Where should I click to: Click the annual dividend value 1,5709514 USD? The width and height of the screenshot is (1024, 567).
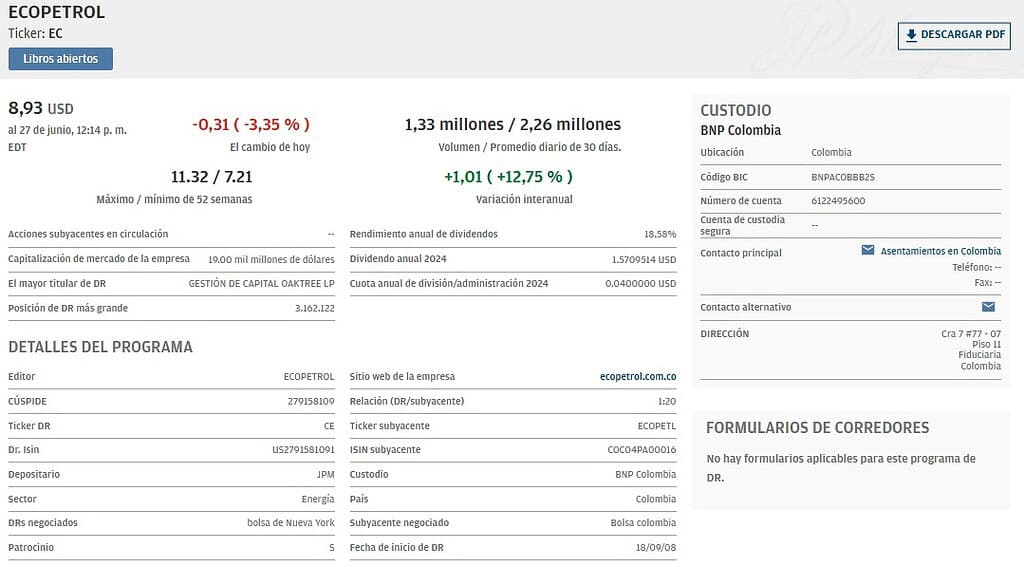(644, 259)
